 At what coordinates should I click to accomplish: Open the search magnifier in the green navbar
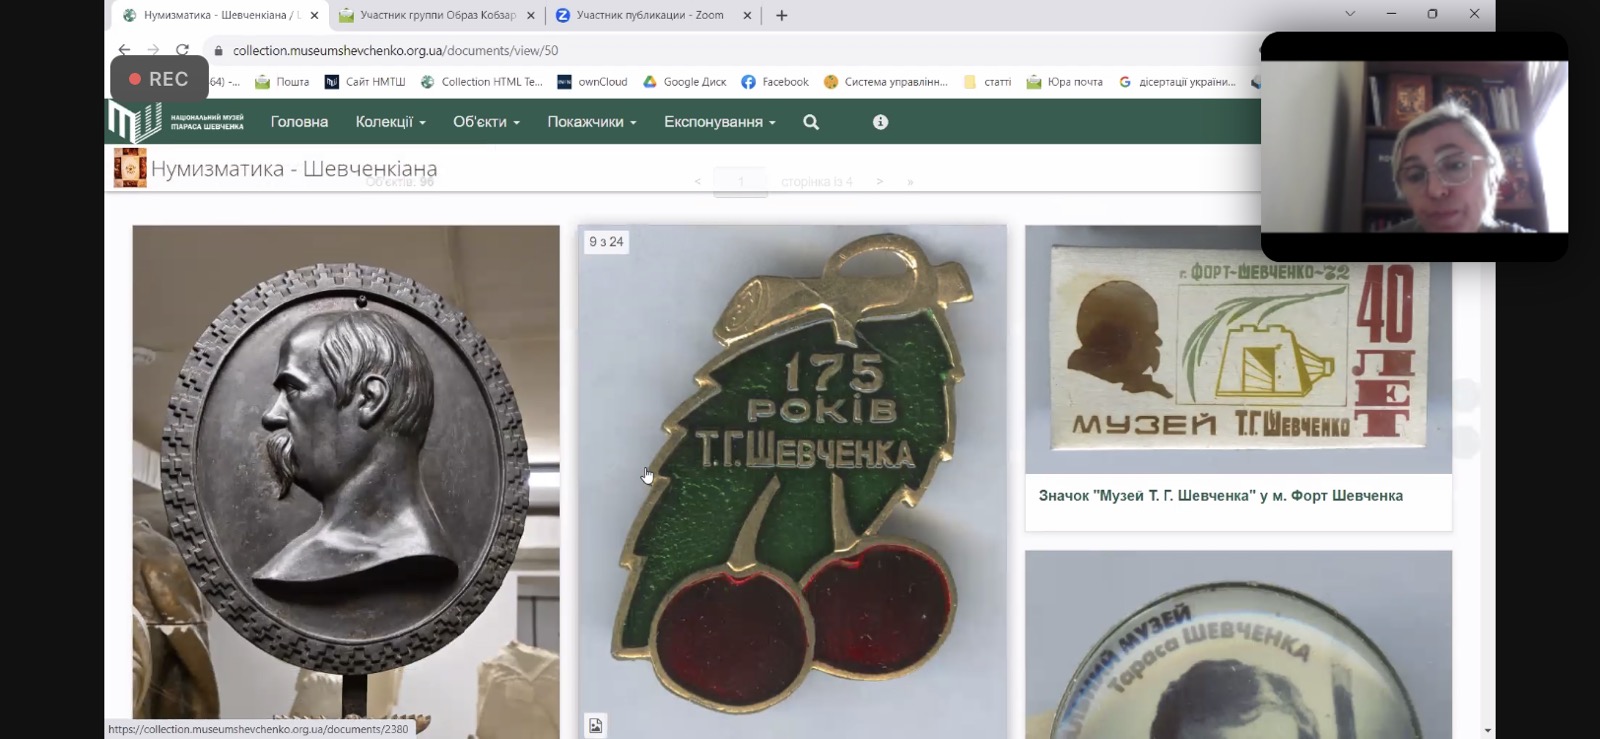pos(811,122)
